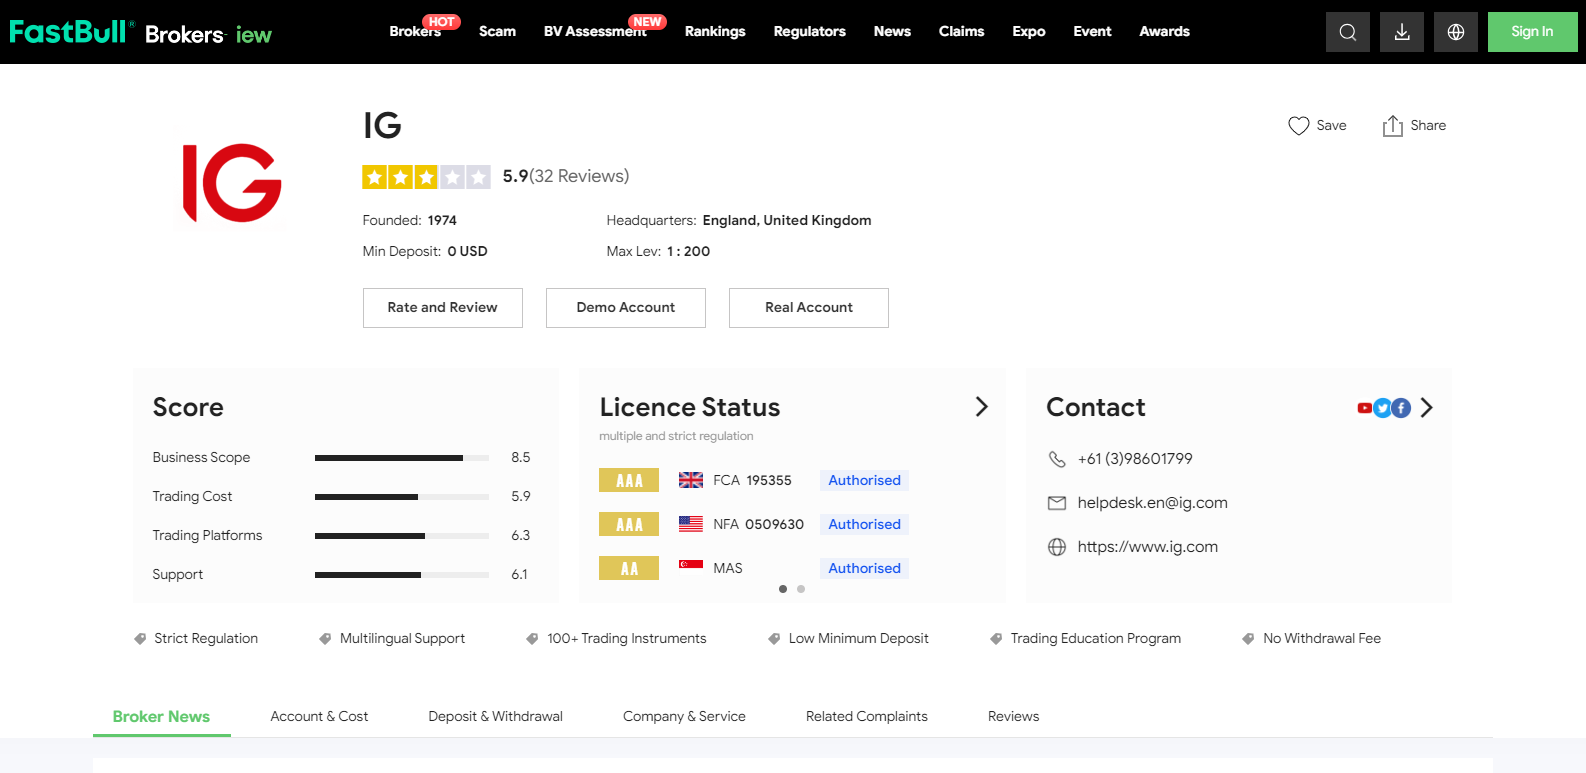
Task: Open IG's YouTube icon link
Action: tap(1364, 408)
